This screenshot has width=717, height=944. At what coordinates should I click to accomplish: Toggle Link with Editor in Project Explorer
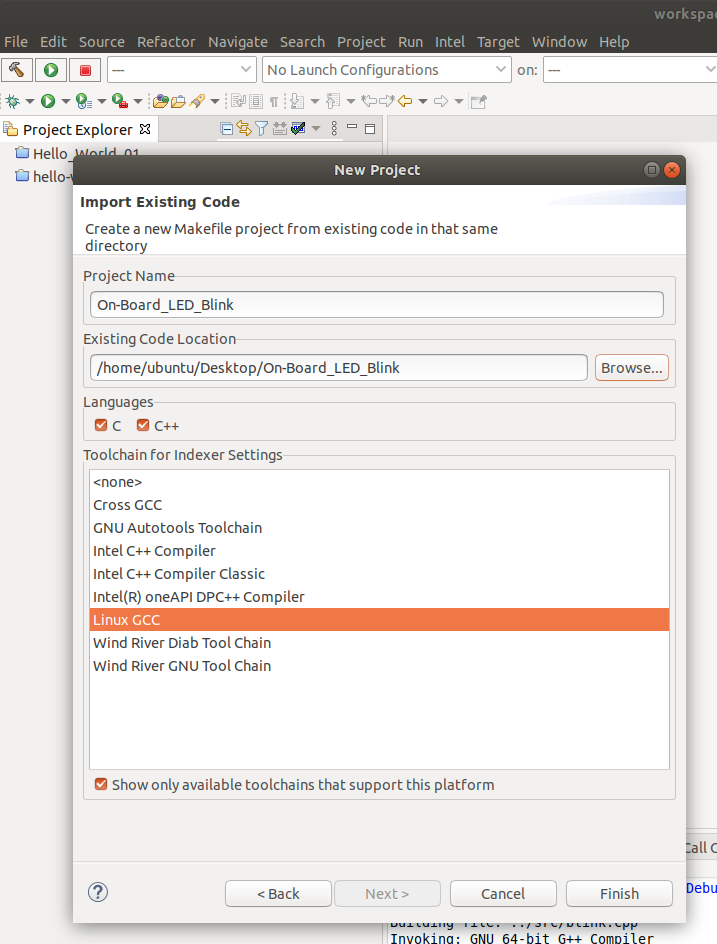[244, 129]
